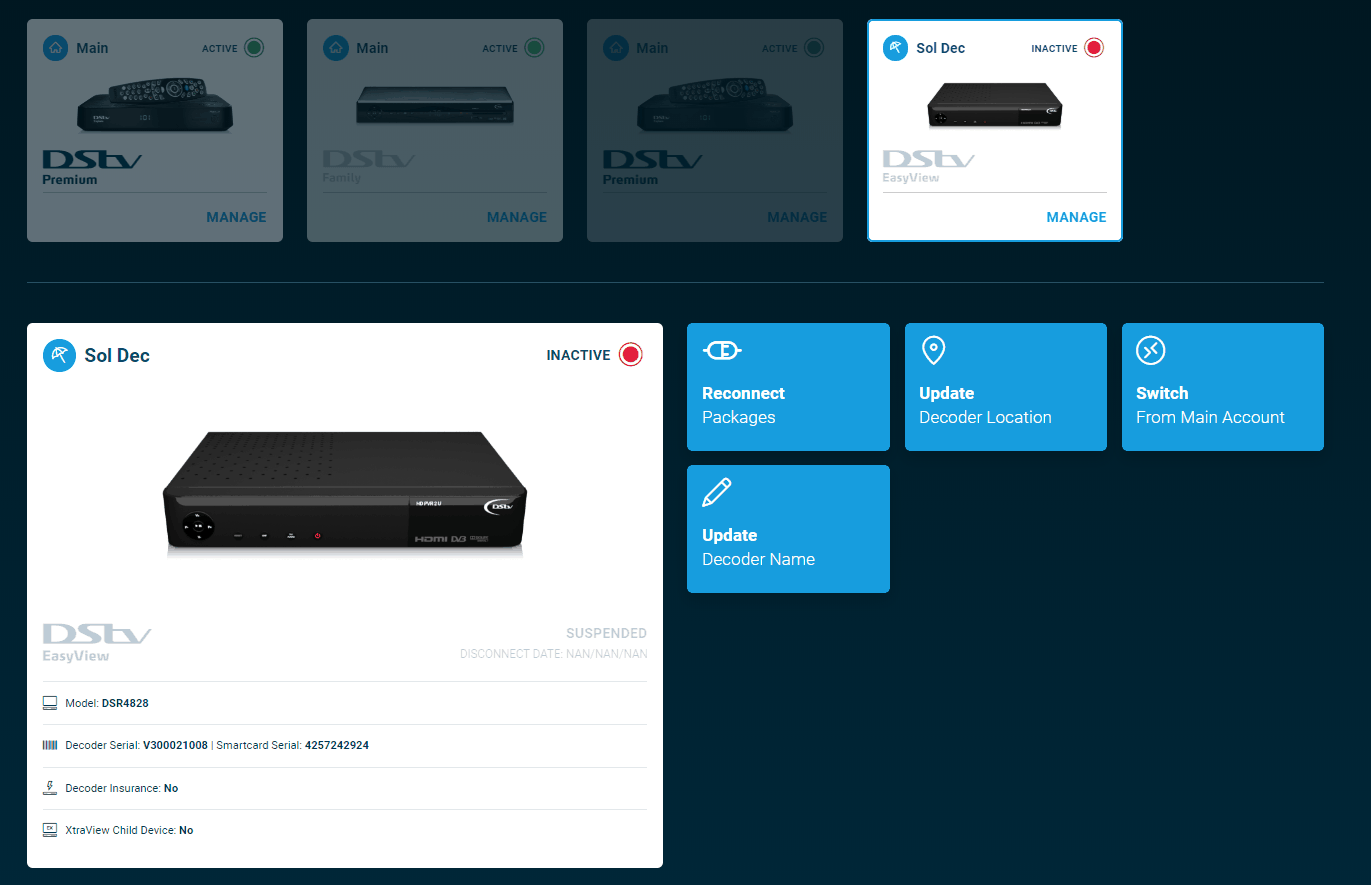This screenshot has height=885, width=1371.
Task: Click the home icon on the Family card
Action: (x=335, y=47)
